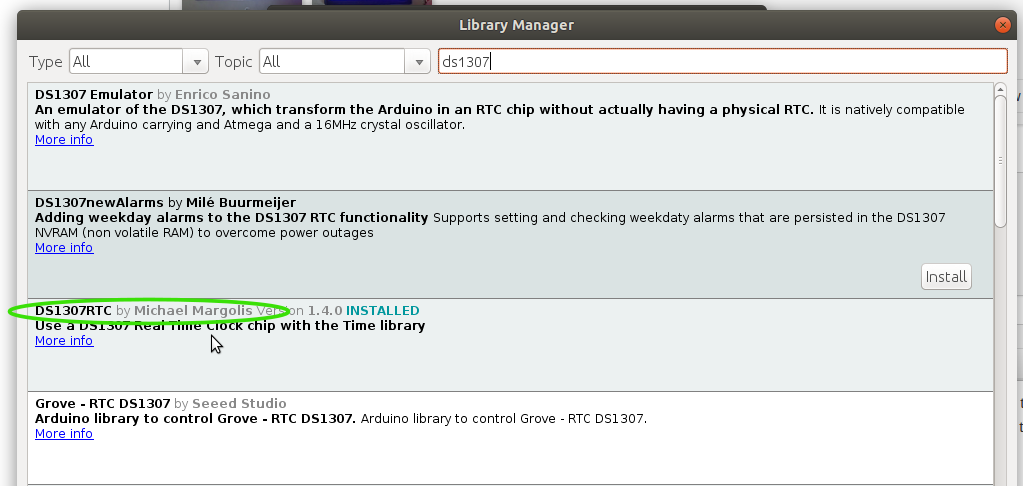Select the DS1307RTC library title

coord(73,311)
